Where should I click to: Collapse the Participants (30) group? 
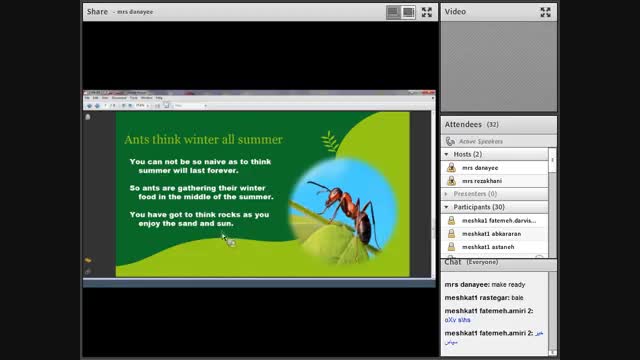coord(447,207)
